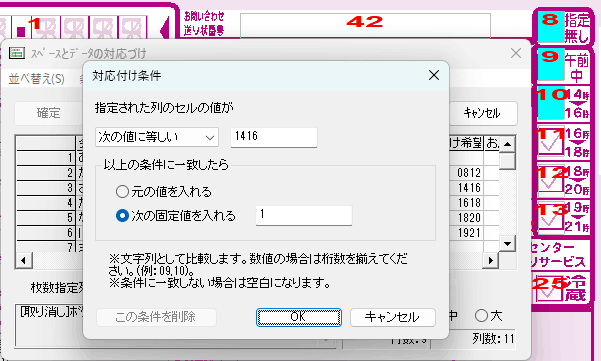The width and height of the screenshot is (601, 361).
Task: Close the スペースとデータの対応づけ window
Action: point(516,53)
